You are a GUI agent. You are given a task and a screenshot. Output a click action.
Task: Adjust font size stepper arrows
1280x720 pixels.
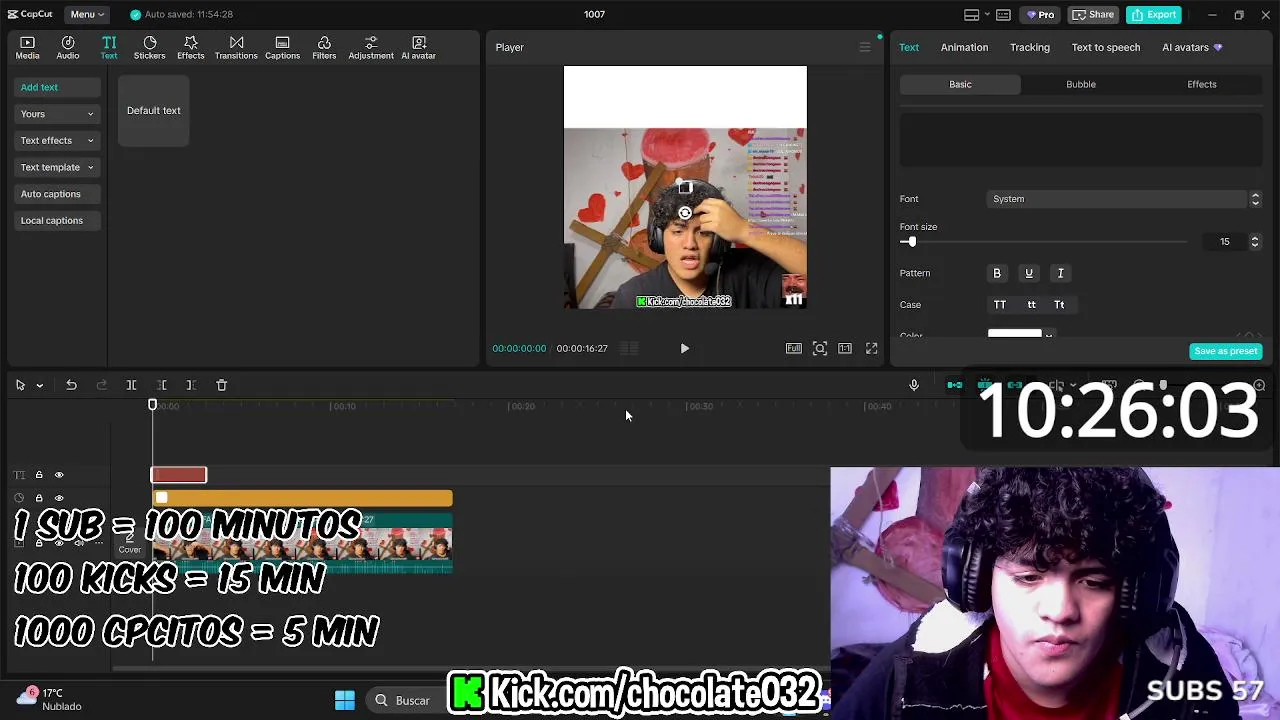point(1255,242)
